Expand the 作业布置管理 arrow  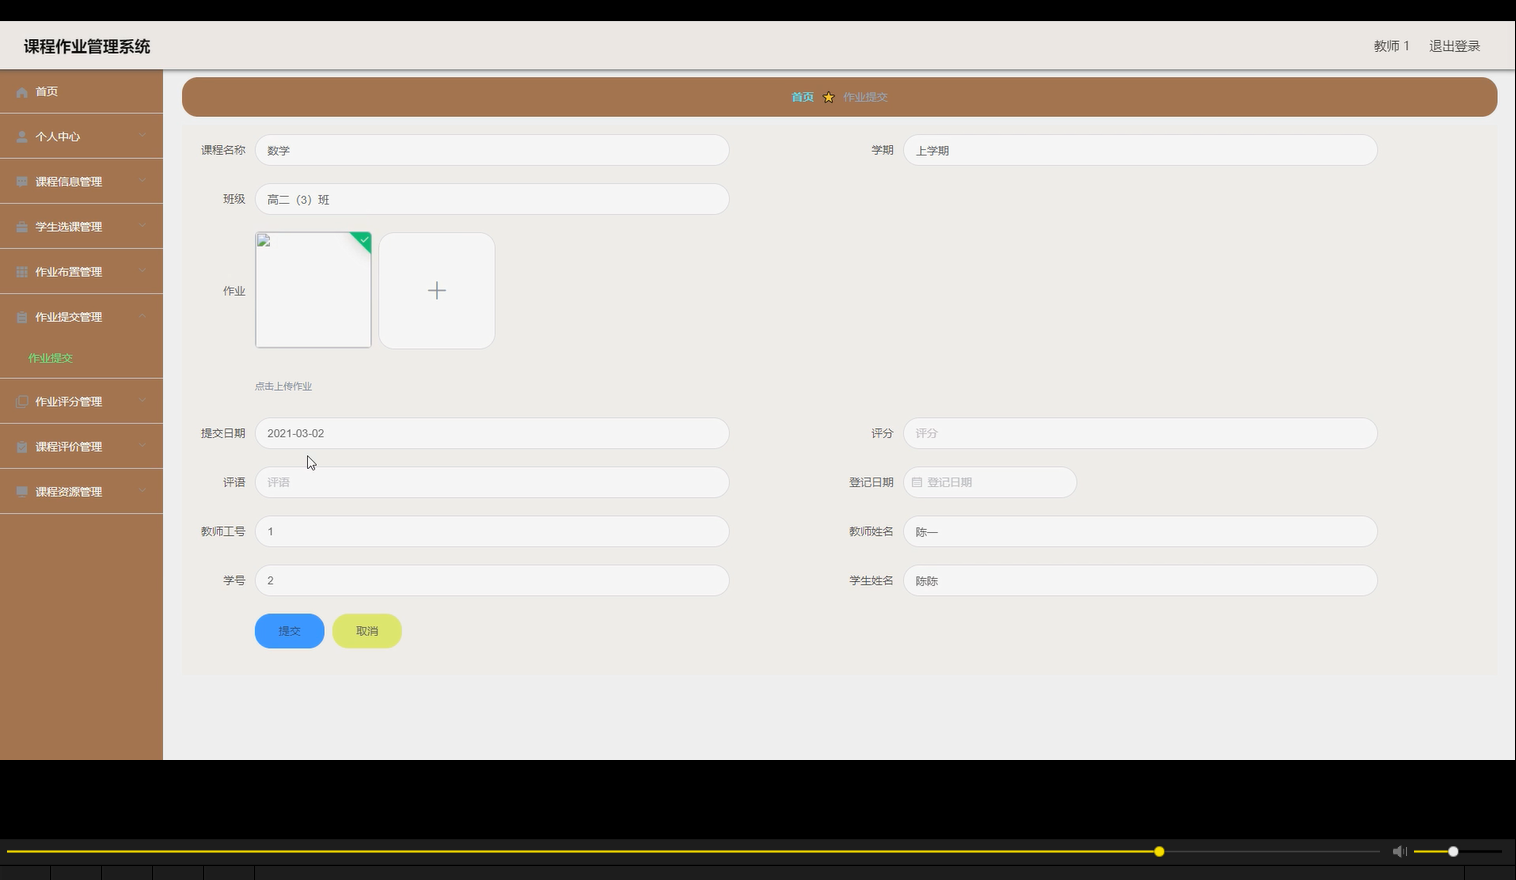(x=143, y=271)
